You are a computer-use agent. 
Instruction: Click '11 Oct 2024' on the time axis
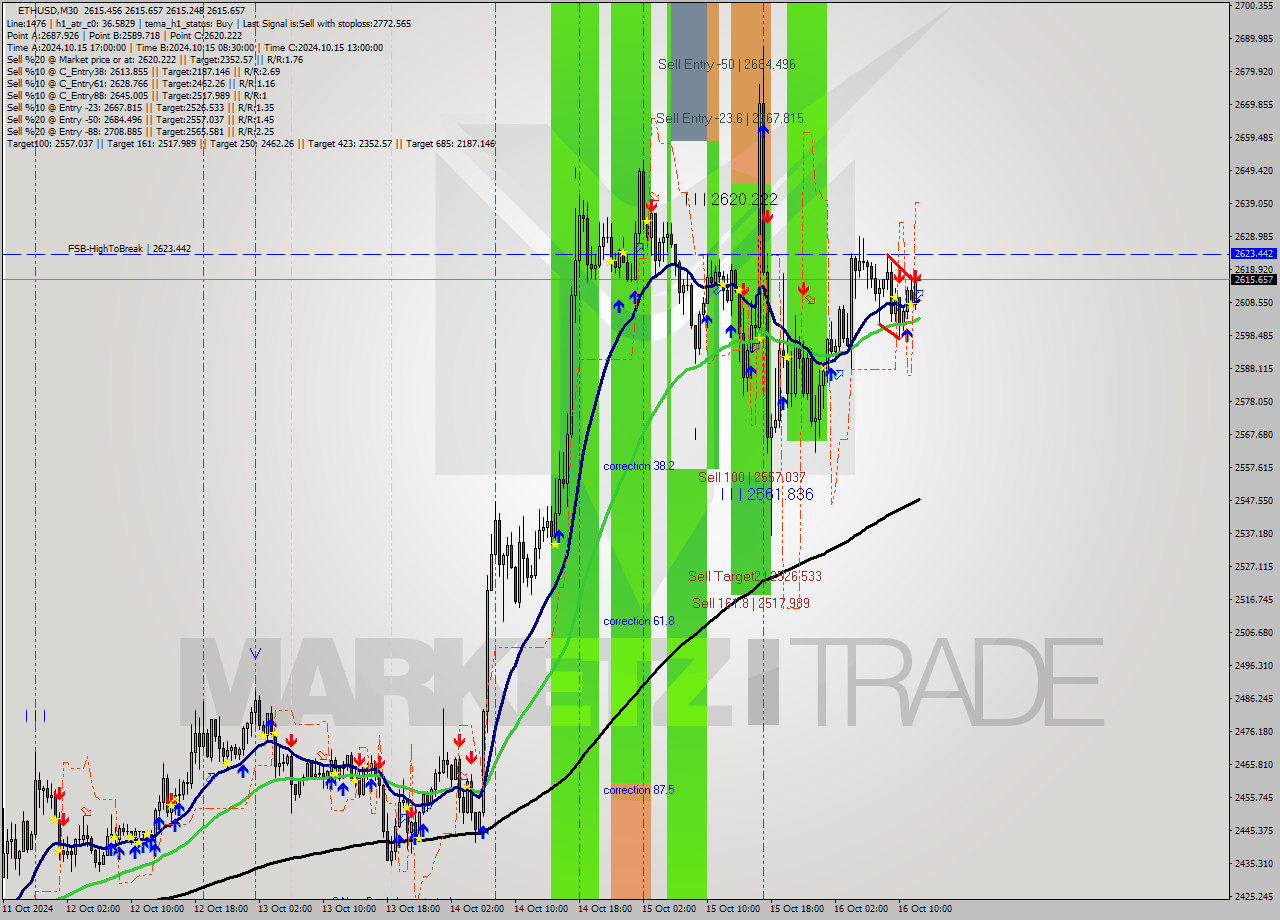(26, 909)
